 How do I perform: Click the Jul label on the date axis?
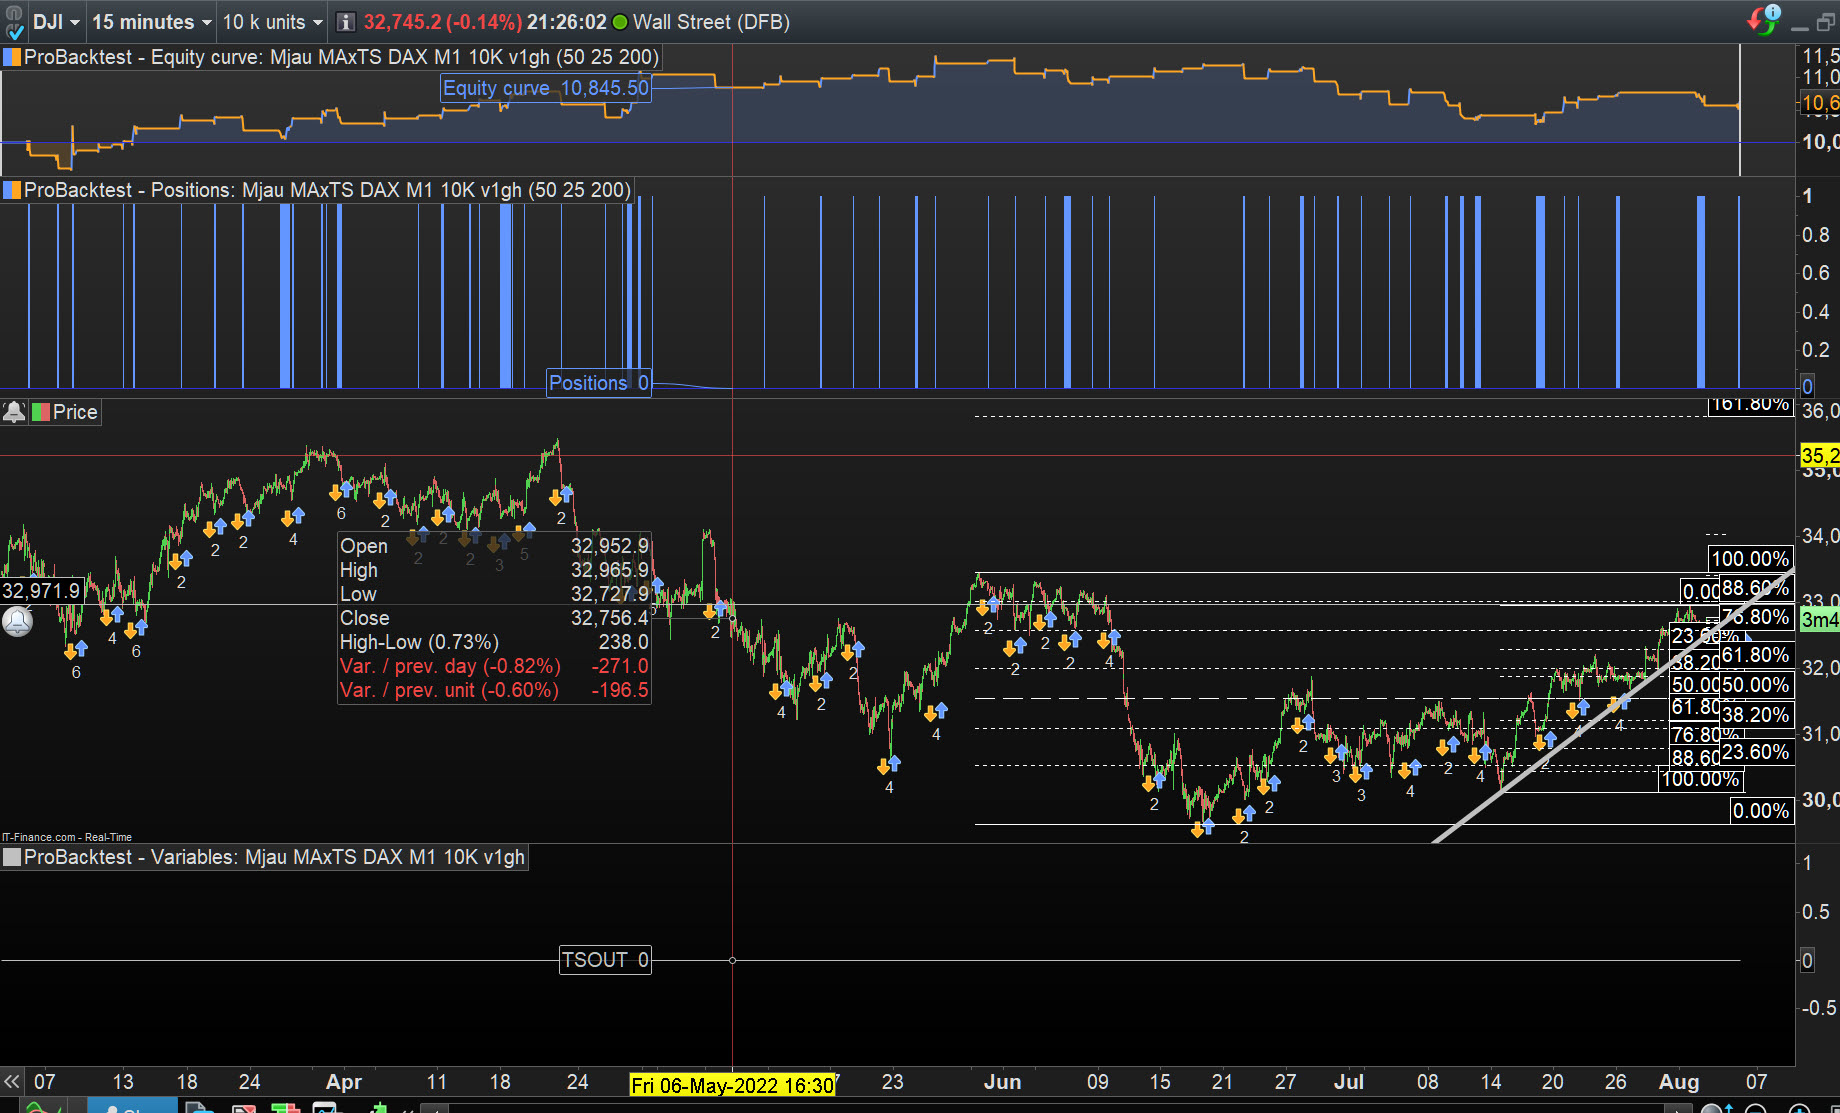1348,1082
